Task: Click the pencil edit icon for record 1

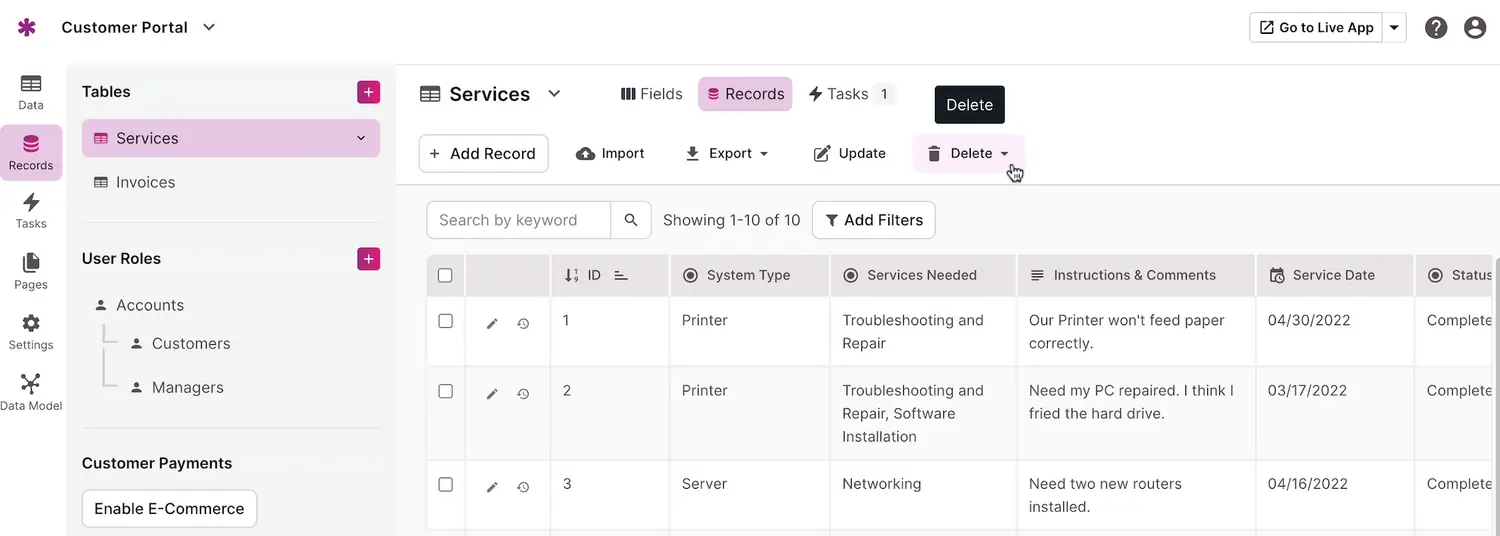Action: point(492,323)
